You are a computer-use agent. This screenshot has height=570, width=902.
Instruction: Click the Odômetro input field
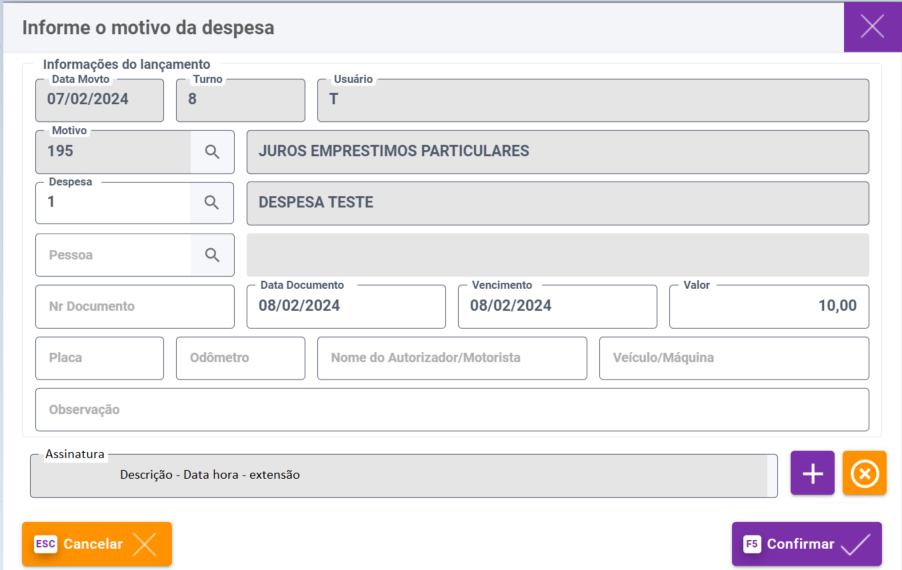pos(240,358)
